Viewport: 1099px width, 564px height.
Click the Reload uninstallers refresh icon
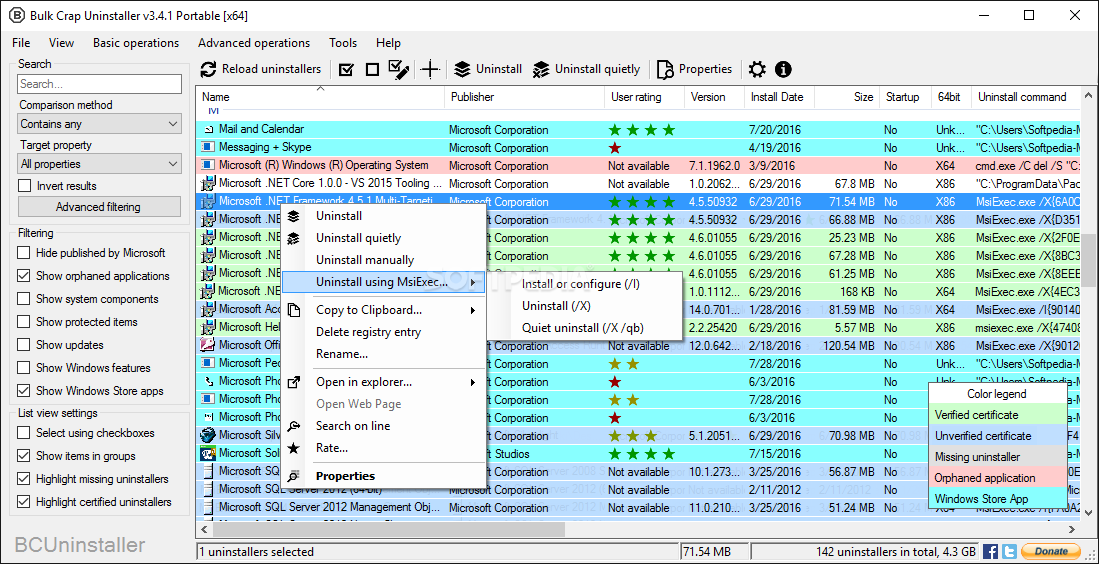click(x=208, y=69)
